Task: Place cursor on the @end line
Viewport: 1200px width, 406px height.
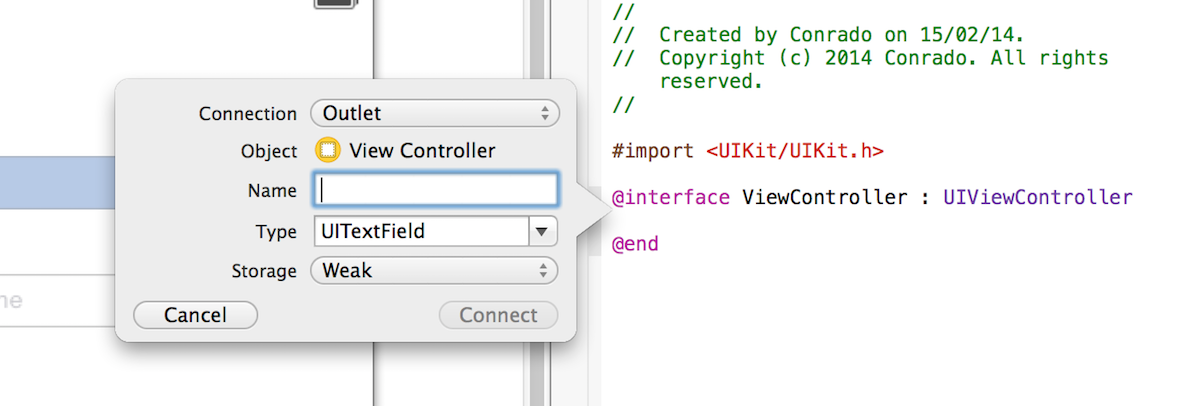Action: click(635, 243)
